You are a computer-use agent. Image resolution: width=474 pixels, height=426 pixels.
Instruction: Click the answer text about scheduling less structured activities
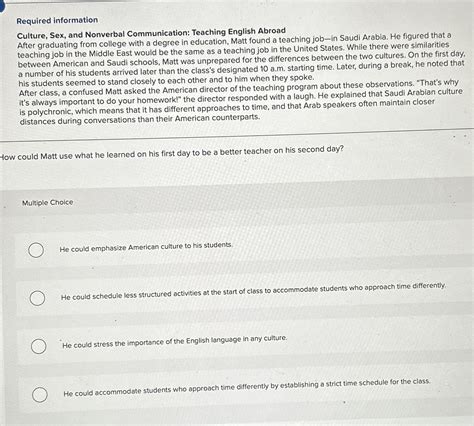pyautogui.click(x=253, y=292)
